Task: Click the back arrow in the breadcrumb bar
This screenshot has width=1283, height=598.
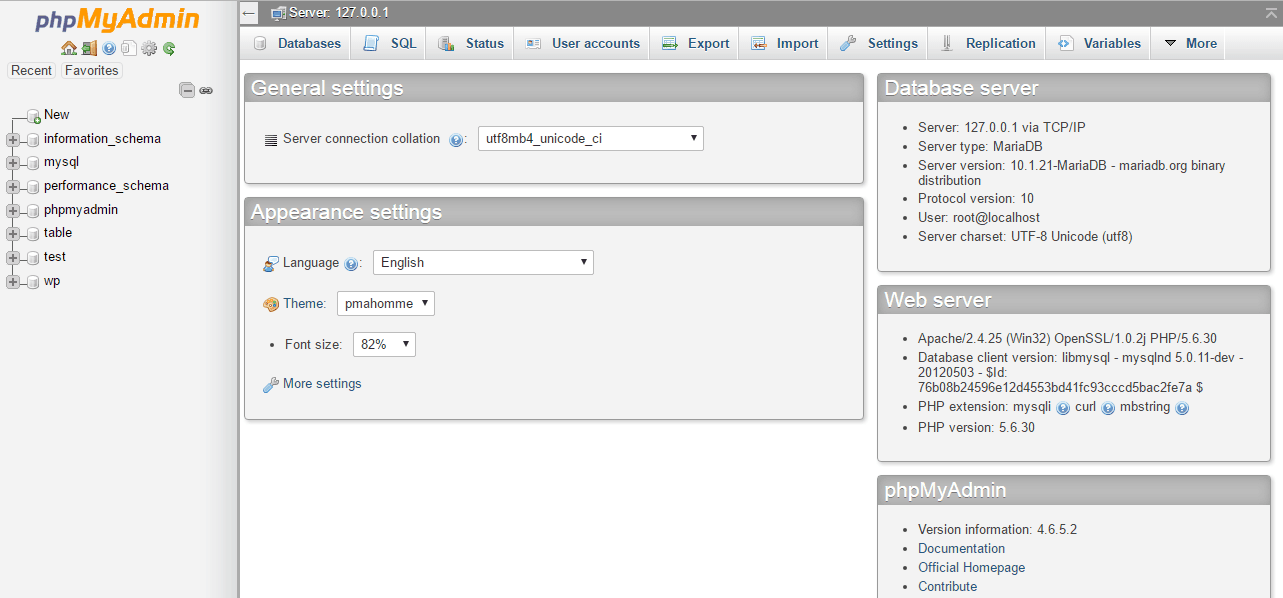Action: pos(249,13)
